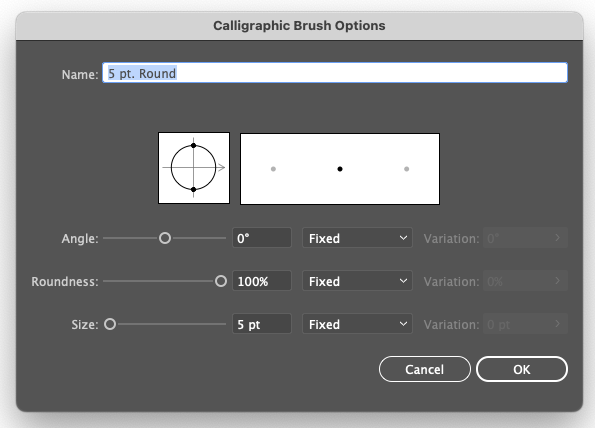The height and width of the screenshot is (428, 595).
Task: Click the Angle value field showing 0°
Action: (262, 238)
